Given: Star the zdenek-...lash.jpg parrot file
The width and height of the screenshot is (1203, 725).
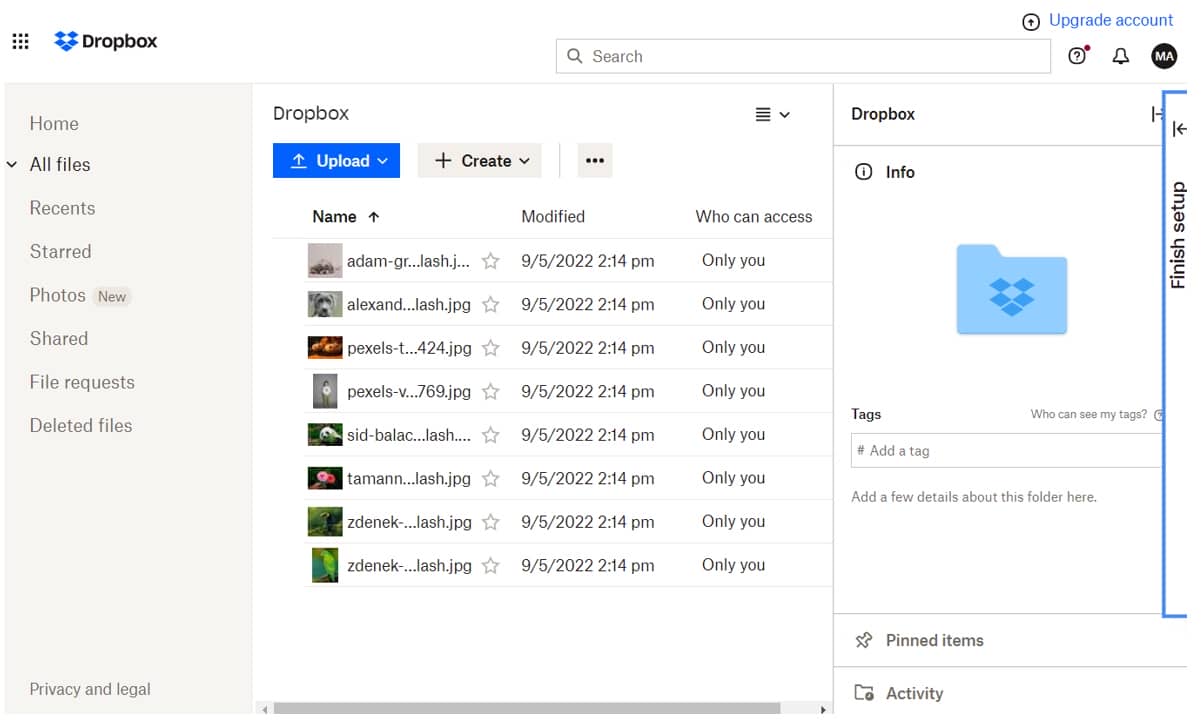Looking at the screenshot, I should pyautogui.click(x=491, y=566).
